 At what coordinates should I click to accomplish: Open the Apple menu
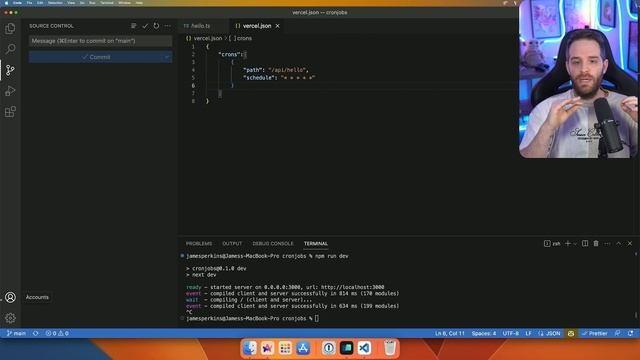(6, 3)
